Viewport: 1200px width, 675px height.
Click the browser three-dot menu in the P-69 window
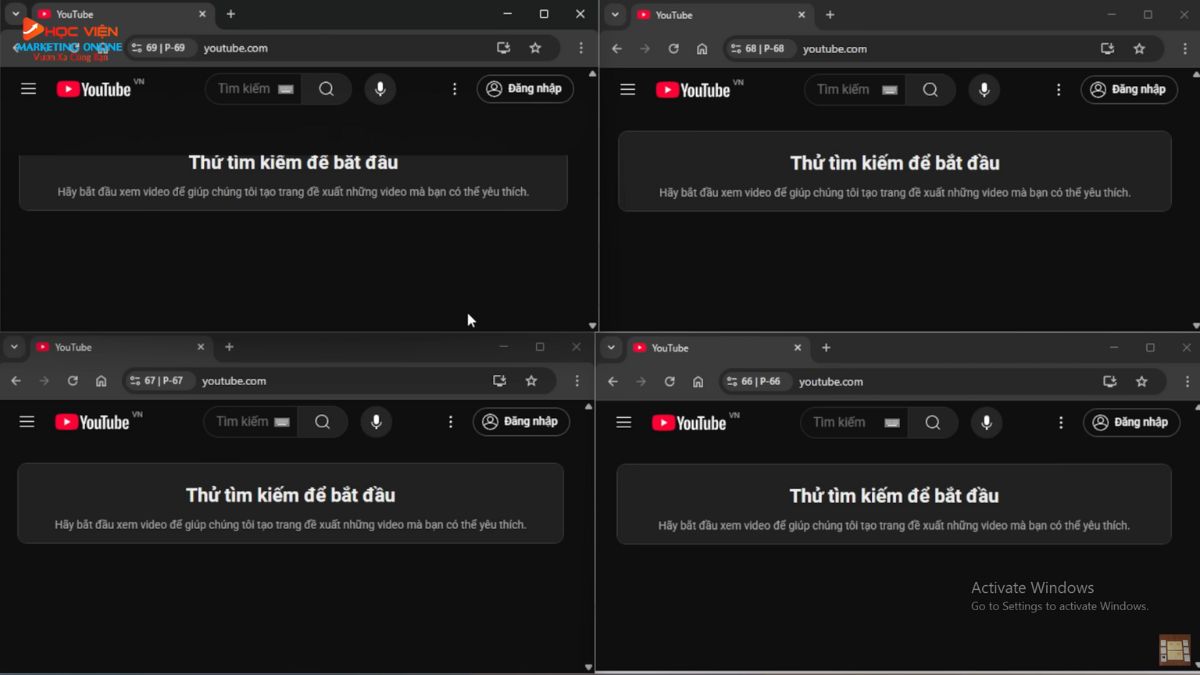point(581,47)
